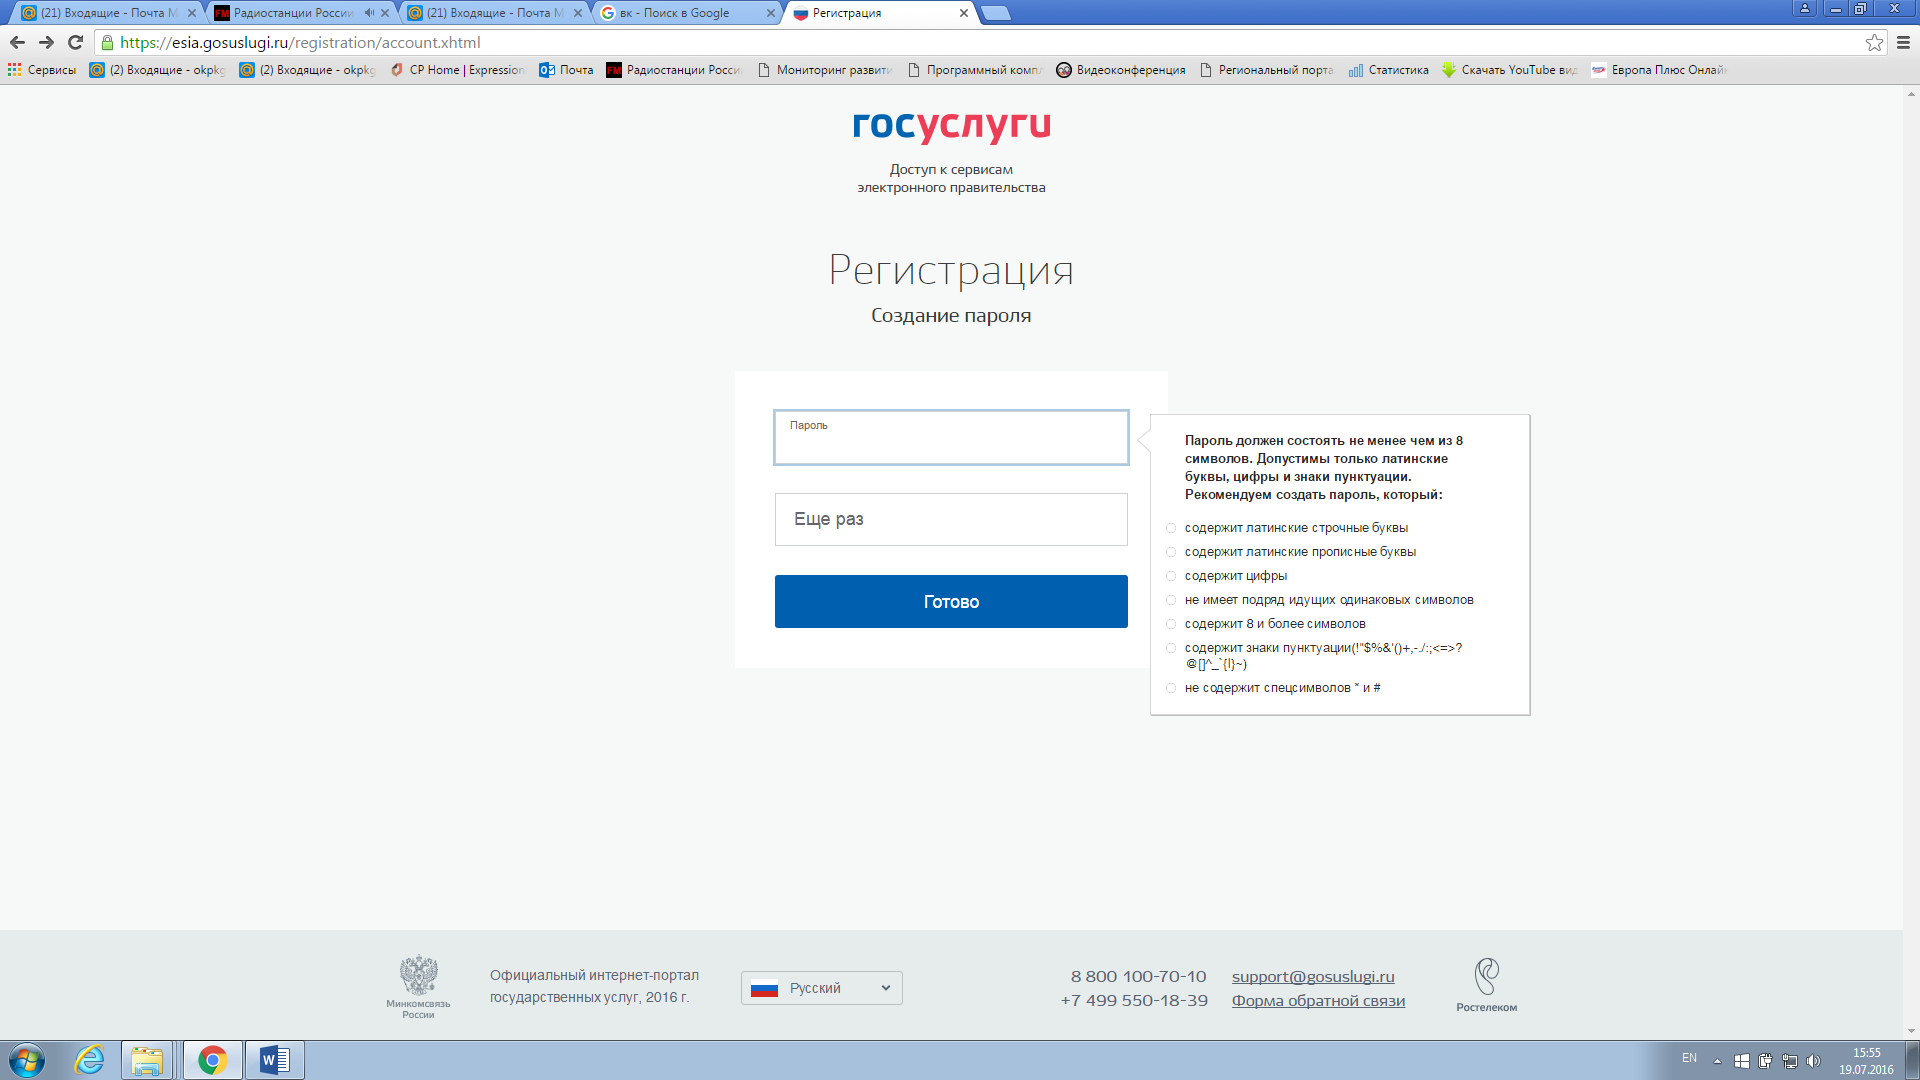Screen dimensions: 1920x1080
Task: Click the Регистрация heading
Action: tap(951, 270)
